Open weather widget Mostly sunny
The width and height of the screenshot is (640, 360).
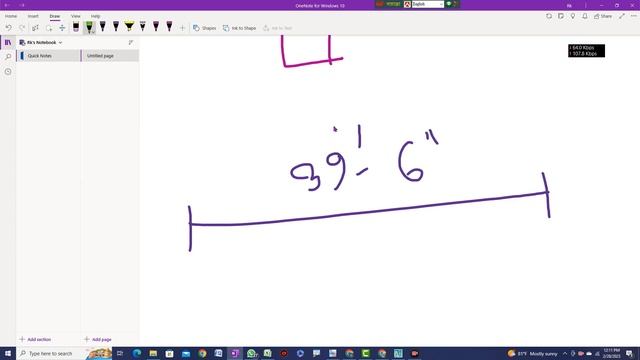532,353
